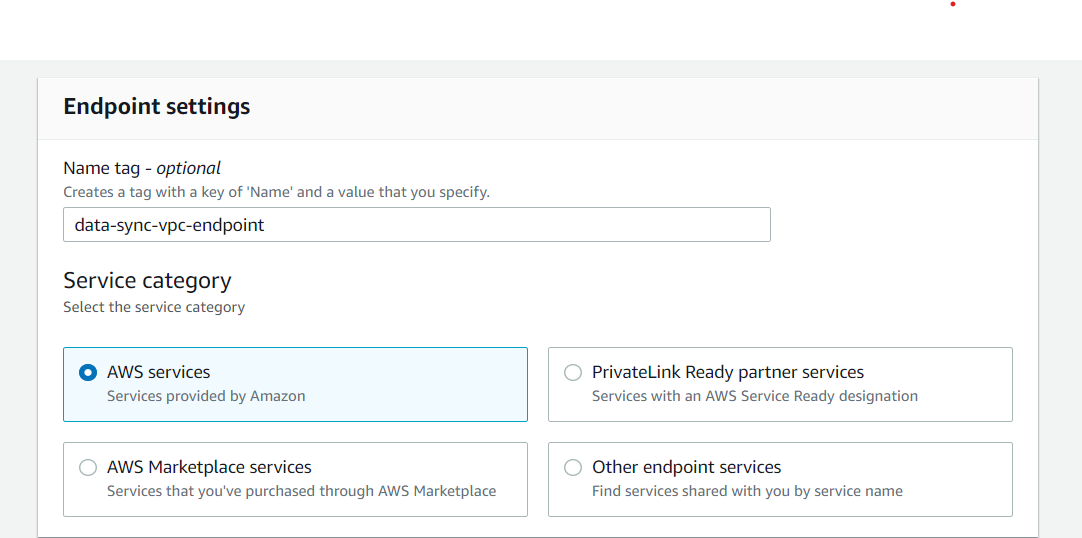Enable the Other endpoint services radio option
This screenshot has height=538, width=1082.
pyautogui.click(x=573, y=468)
